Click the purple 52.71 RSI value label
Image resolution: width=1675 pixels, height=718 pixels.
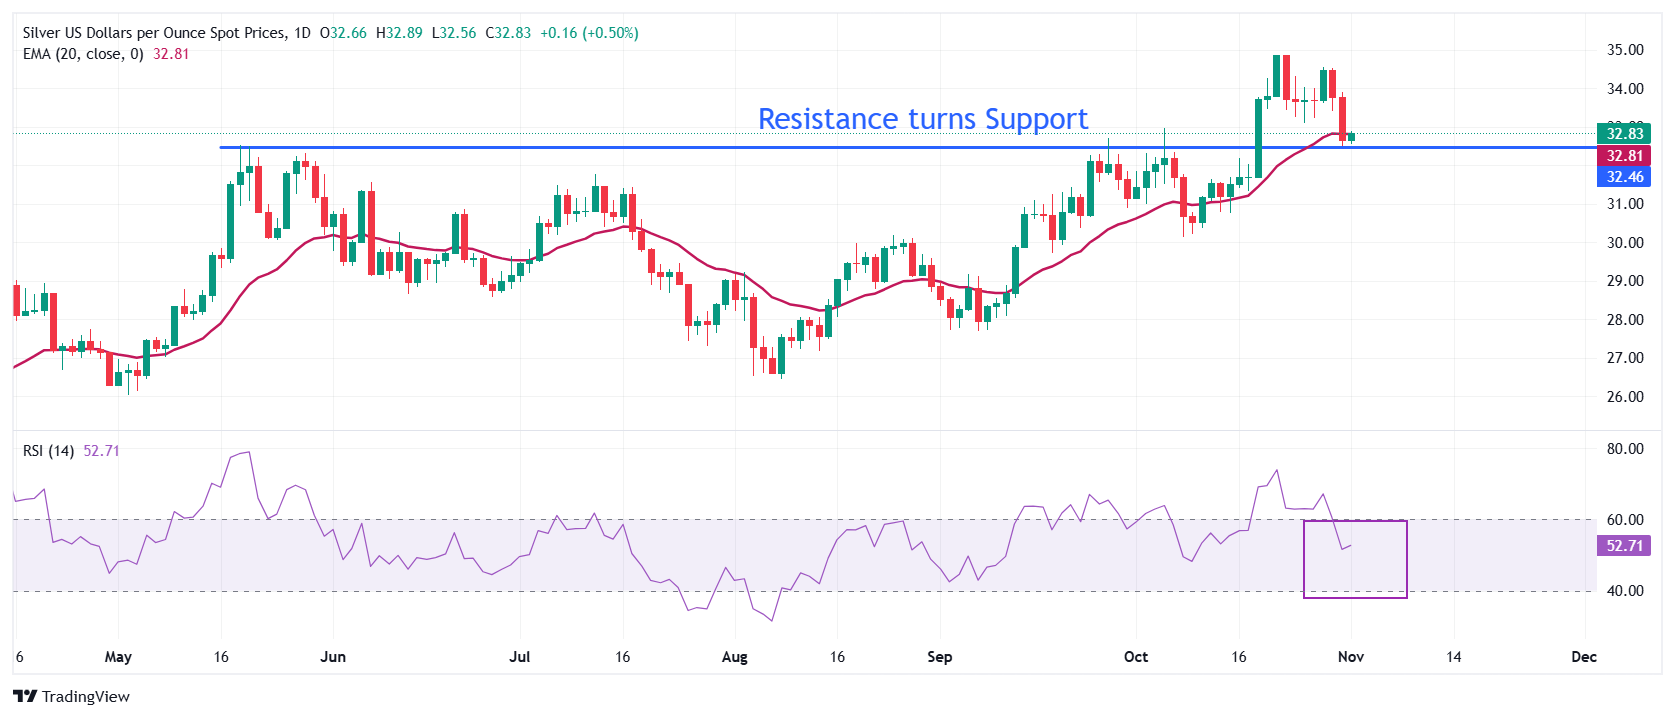(1625, 545)
